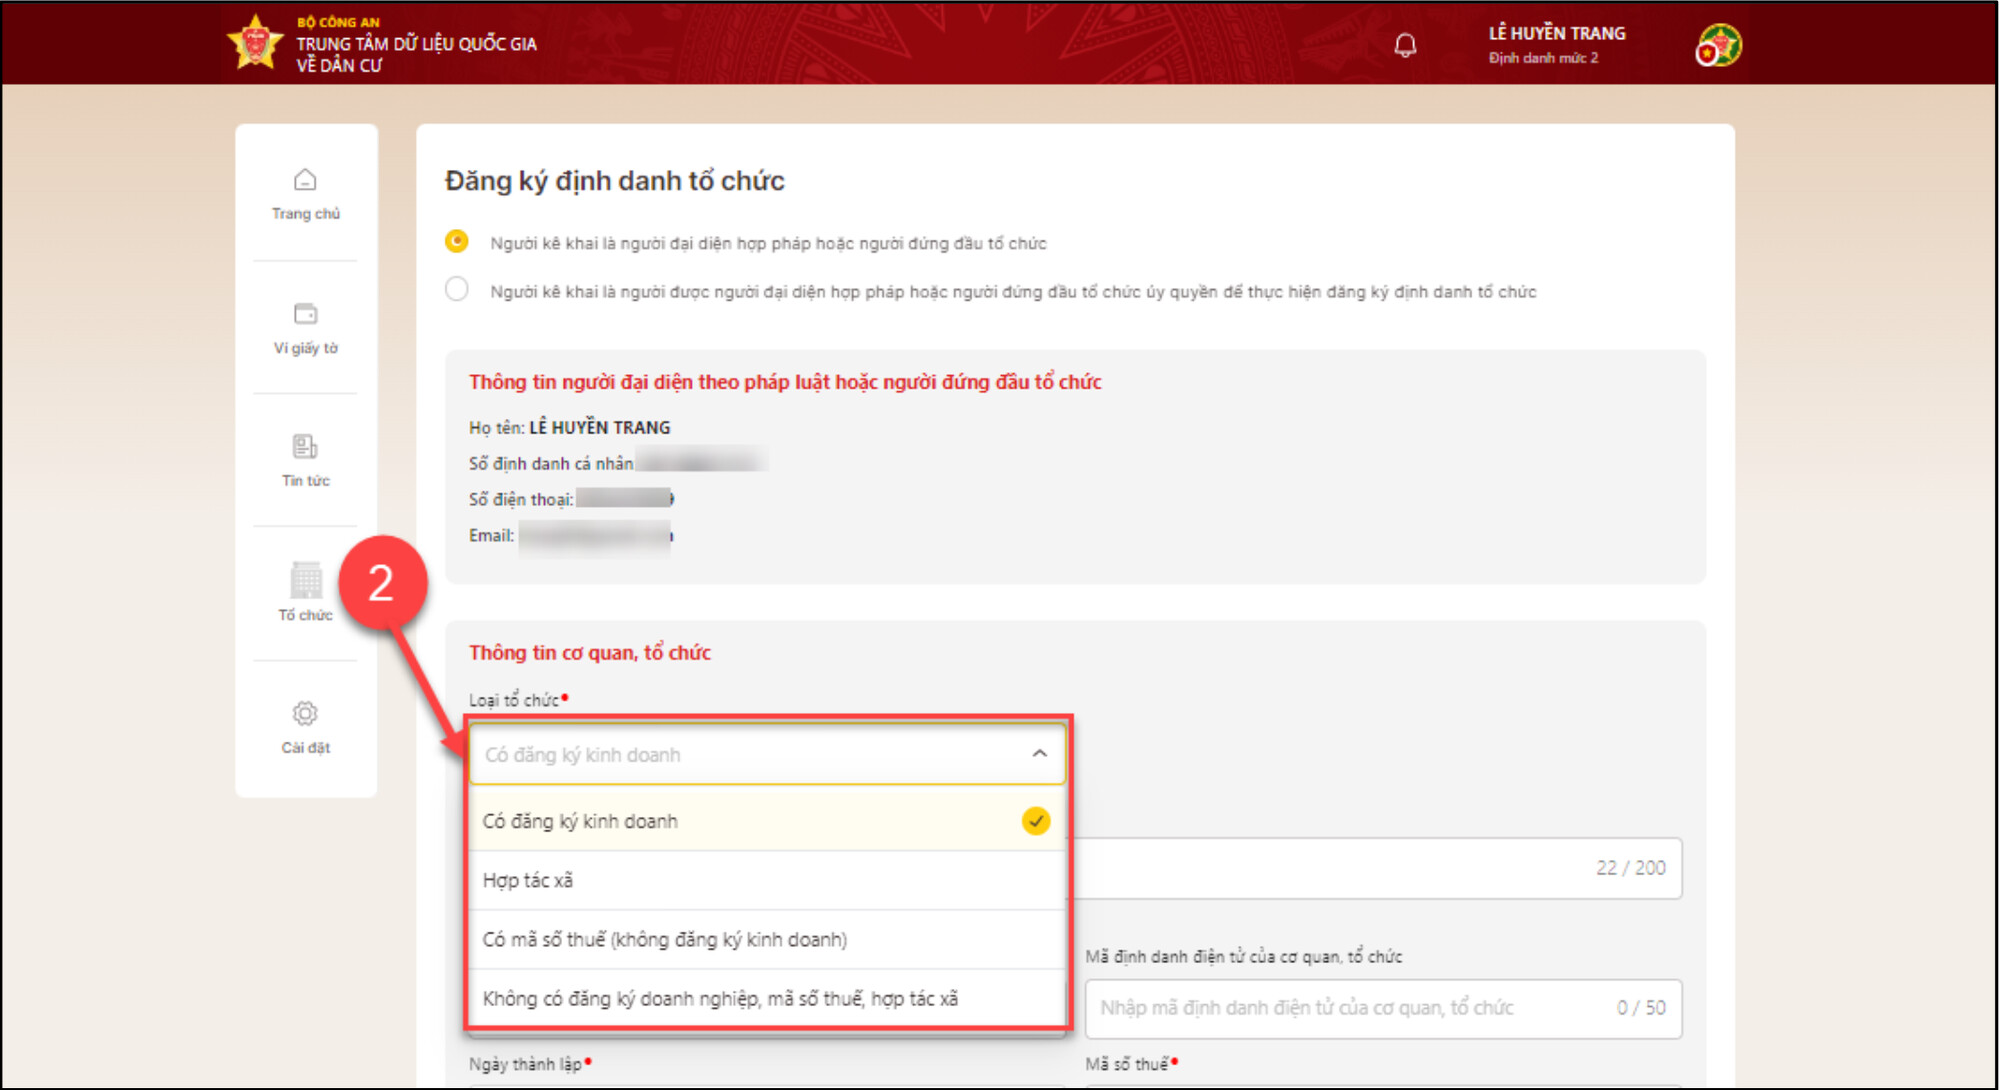Click the notification bell icon
2000x1090 pixels.
[1405, 45]
